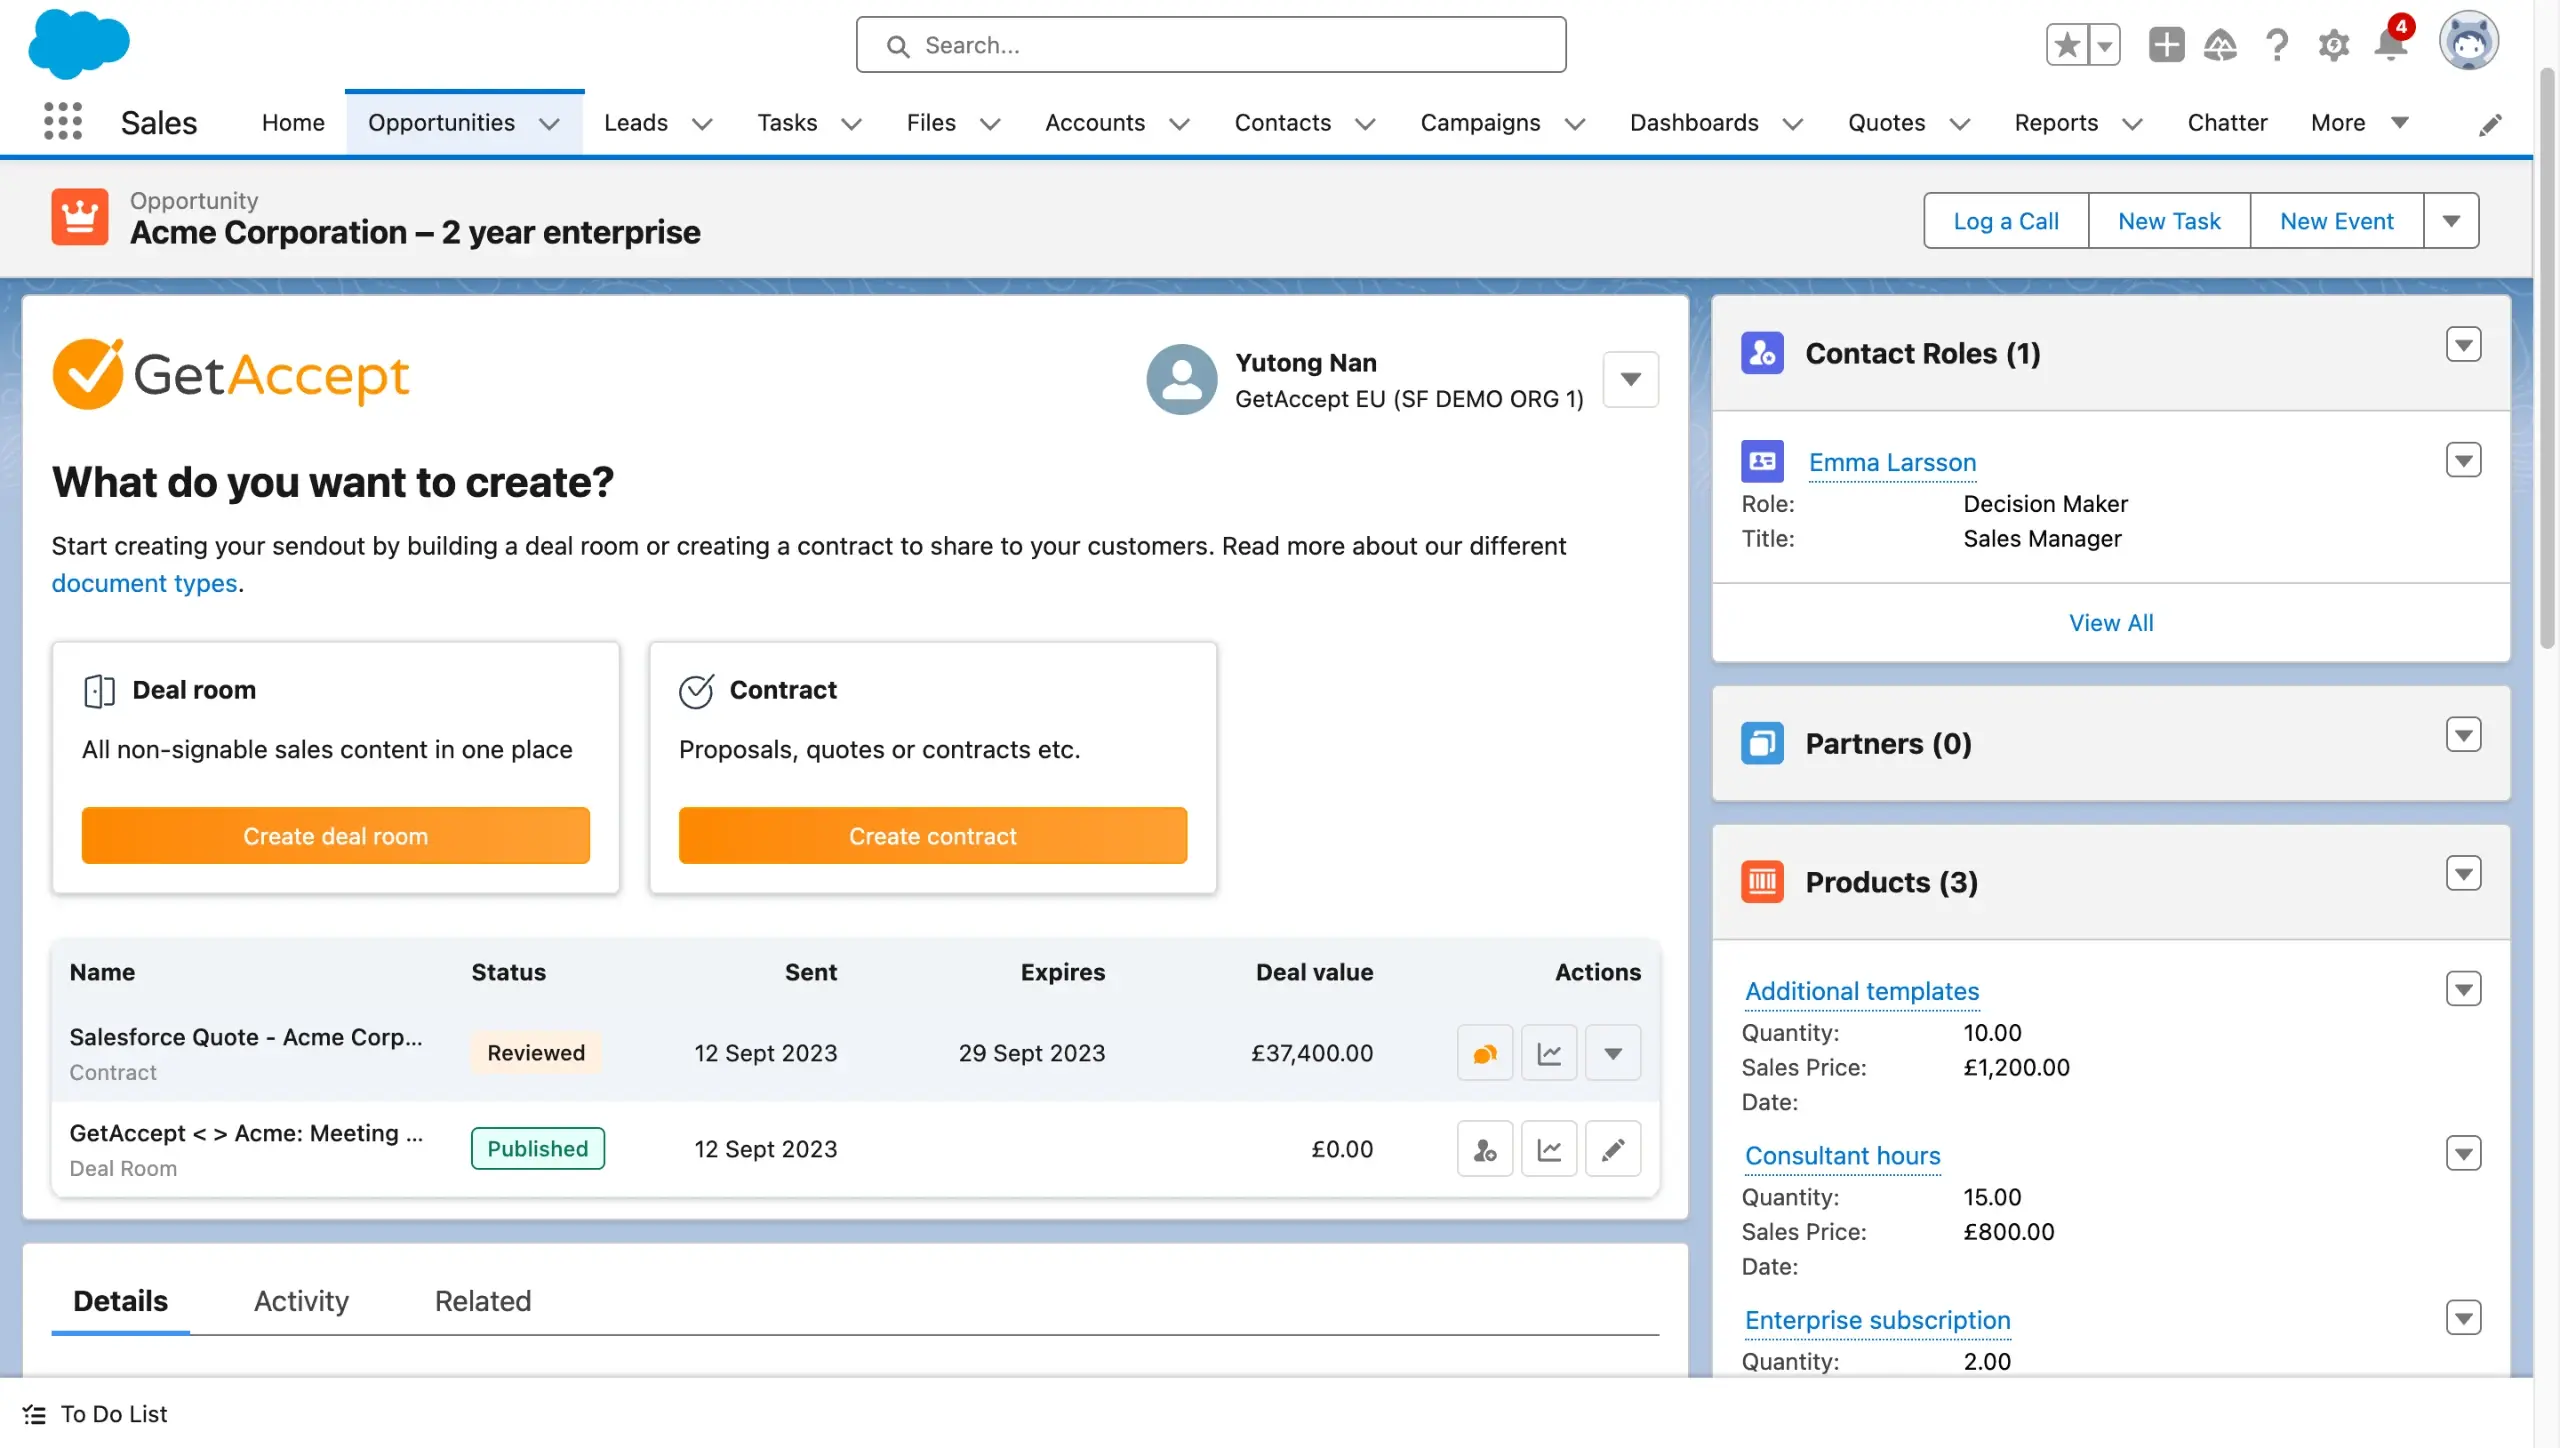
Task: Click the GetAccept logo
Action: click(x=231, y=375)
